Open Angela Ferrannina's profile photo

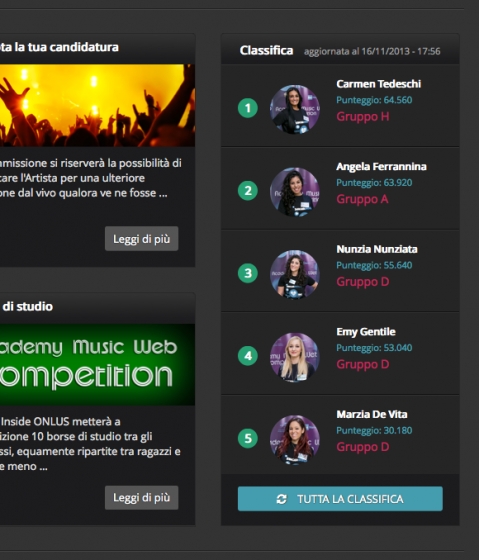pyautogui.click(x=295, y=192)
